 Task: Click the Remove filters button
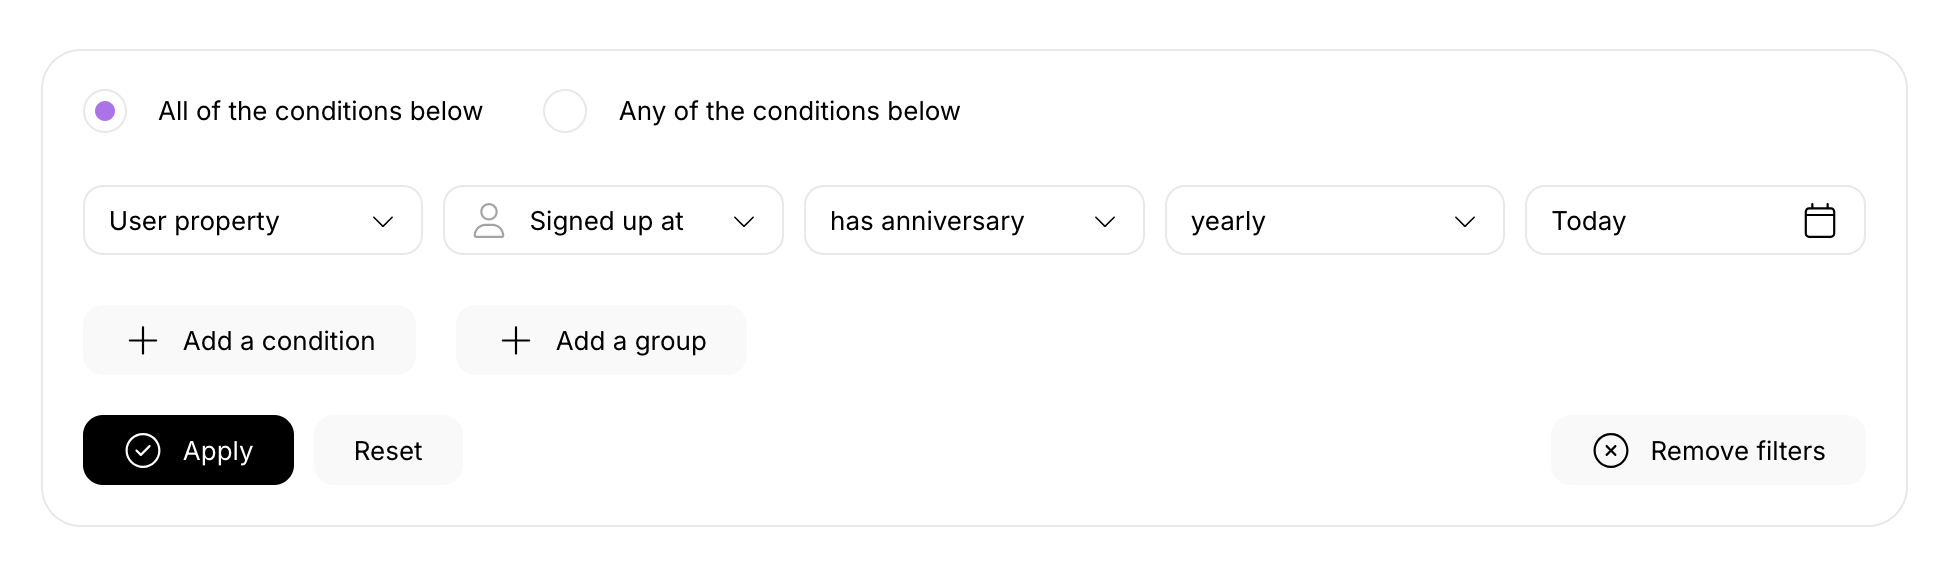point(1708,451)
